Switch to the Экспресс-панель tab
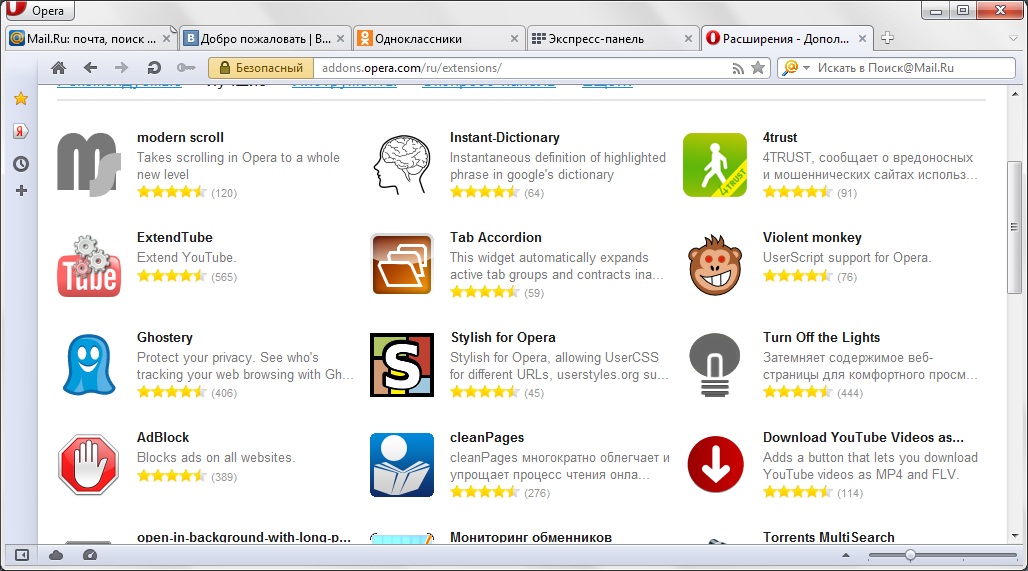 pyautogui.click(x=612, y=39)
